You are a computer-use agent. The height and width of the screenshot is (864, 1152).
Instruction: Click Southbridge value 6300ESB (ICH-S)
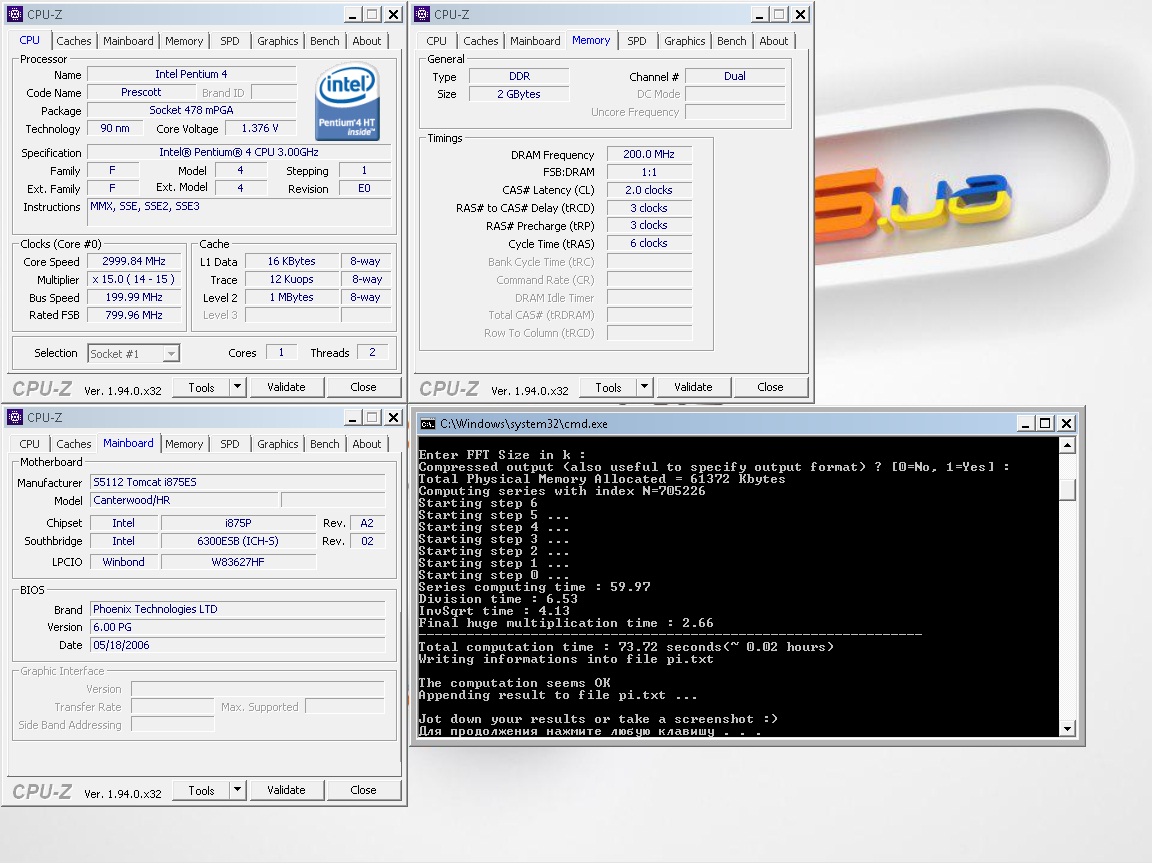point(238,541)
